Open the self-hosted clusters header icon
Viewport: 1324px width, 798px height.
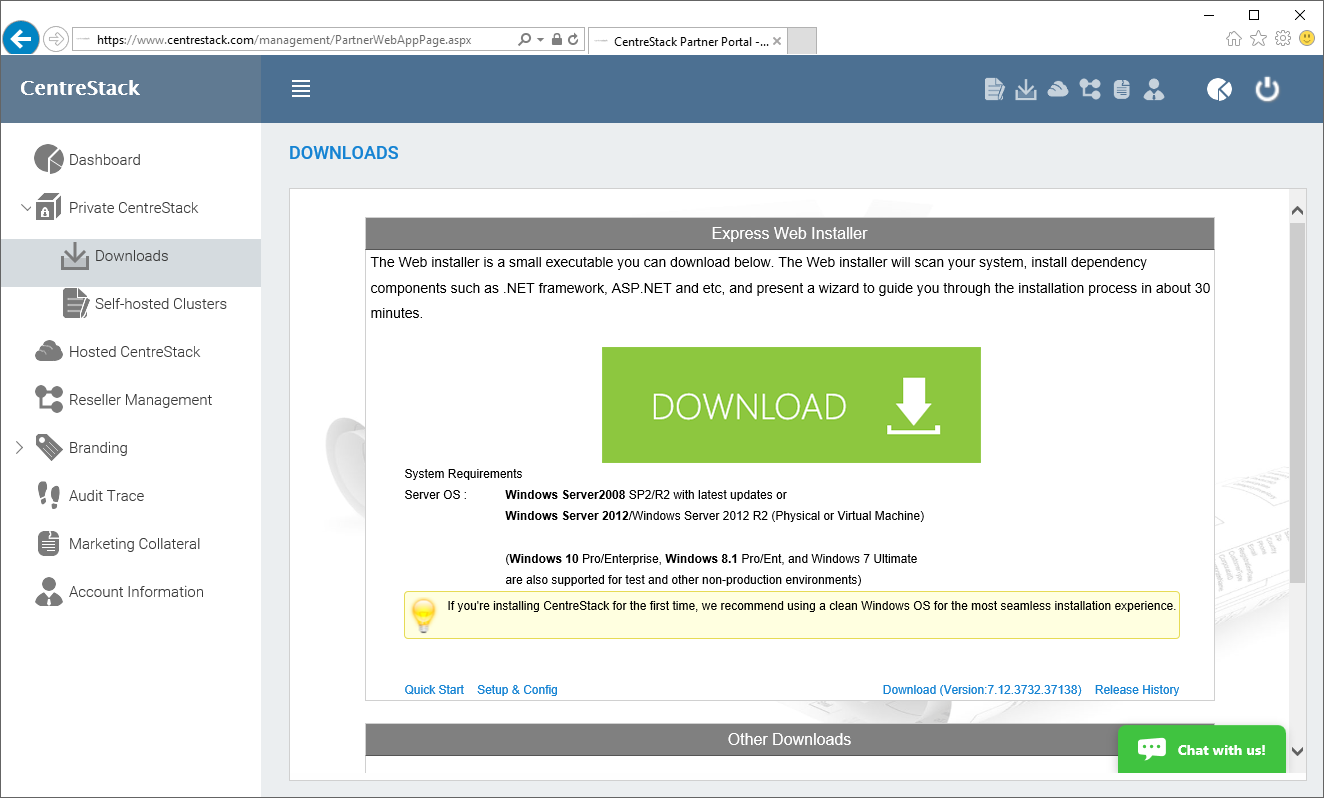click(x=994, y=89)
